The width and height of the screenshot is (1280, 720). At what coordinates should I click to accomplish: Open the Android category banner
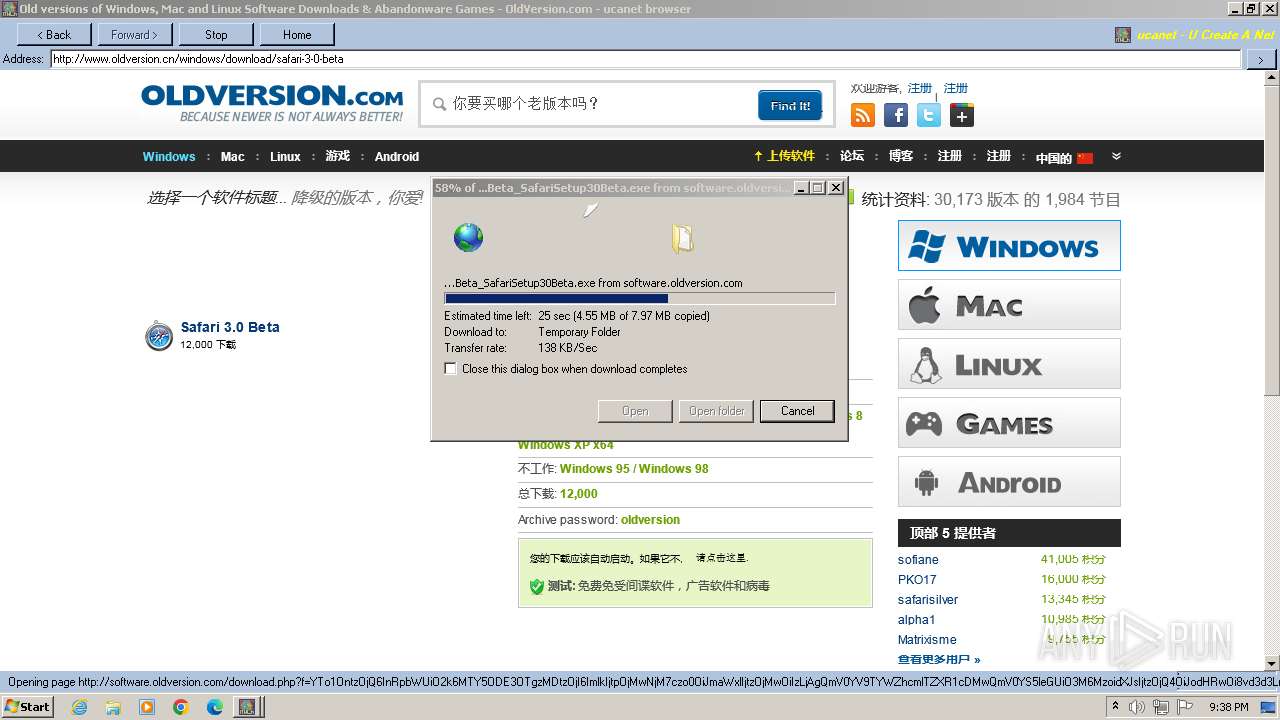coord(1009,482)
